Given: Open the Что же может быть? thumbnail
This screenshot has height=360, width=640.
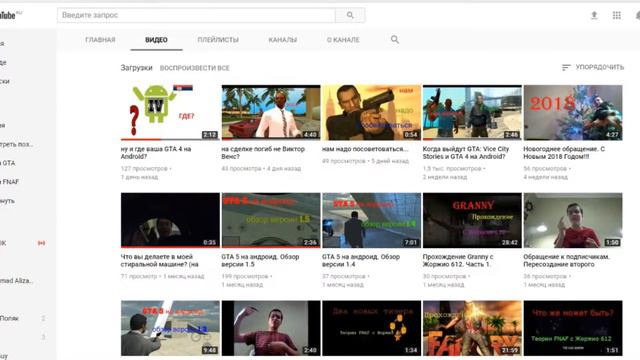Looking at the screenshot, I should (573, 328).
